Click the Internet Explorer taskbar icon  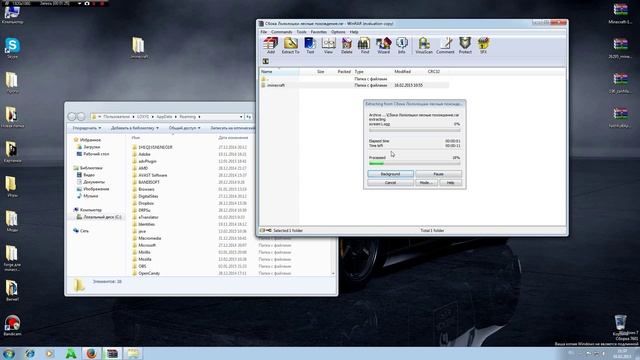pos(30,353)
